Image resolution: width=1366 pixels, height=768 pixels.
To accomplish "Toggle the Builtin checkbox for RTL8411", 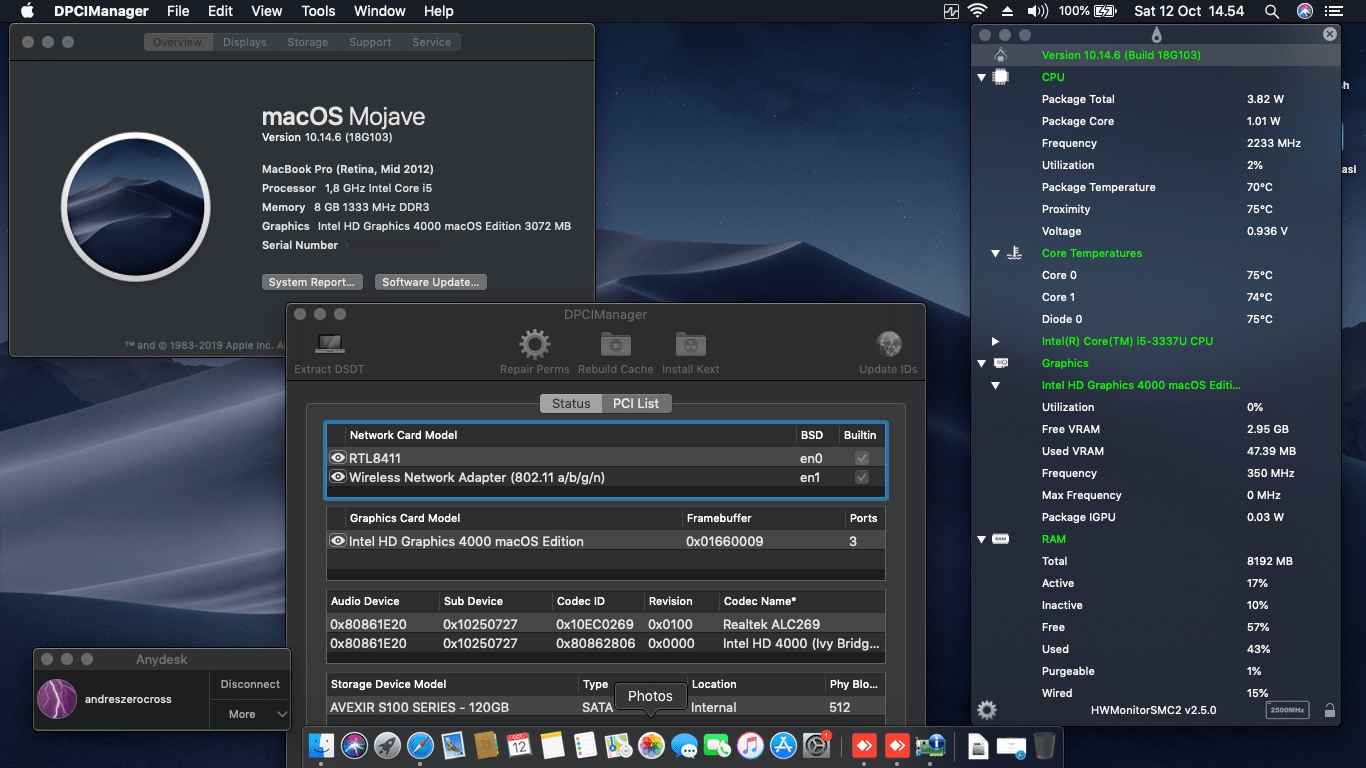I will coord(862,456).
